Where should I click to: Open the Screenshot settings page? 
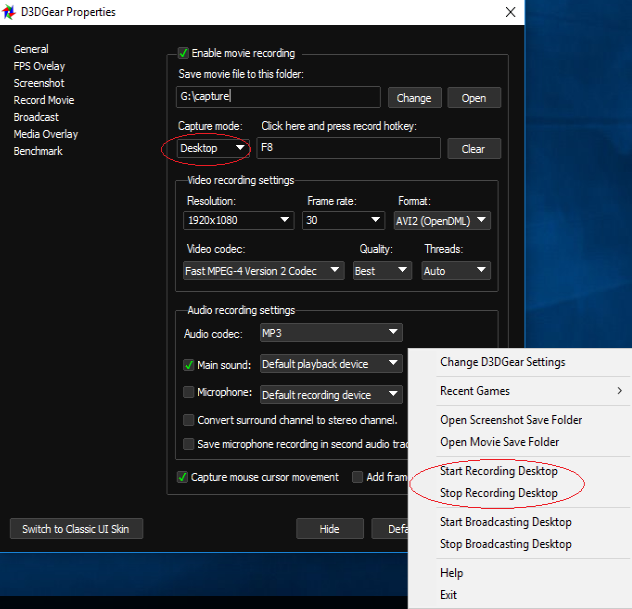coord(39,83)
